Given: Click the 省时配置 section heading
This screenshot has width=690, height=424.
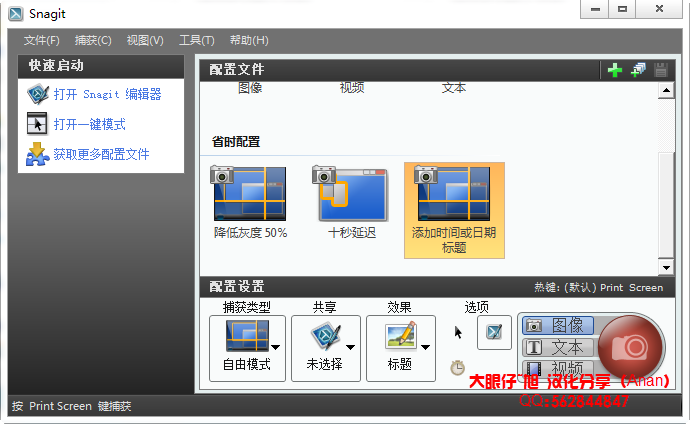Looking at the screenshot, I should pyautogui.click(x=236, y=142).
